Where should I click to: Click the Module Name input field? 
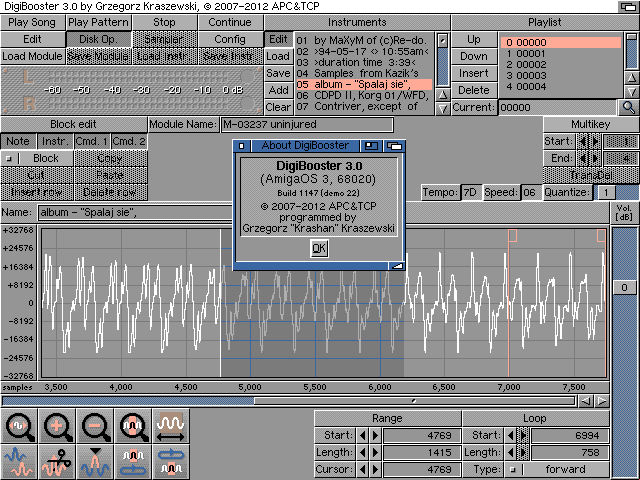[x=307, y=124]
